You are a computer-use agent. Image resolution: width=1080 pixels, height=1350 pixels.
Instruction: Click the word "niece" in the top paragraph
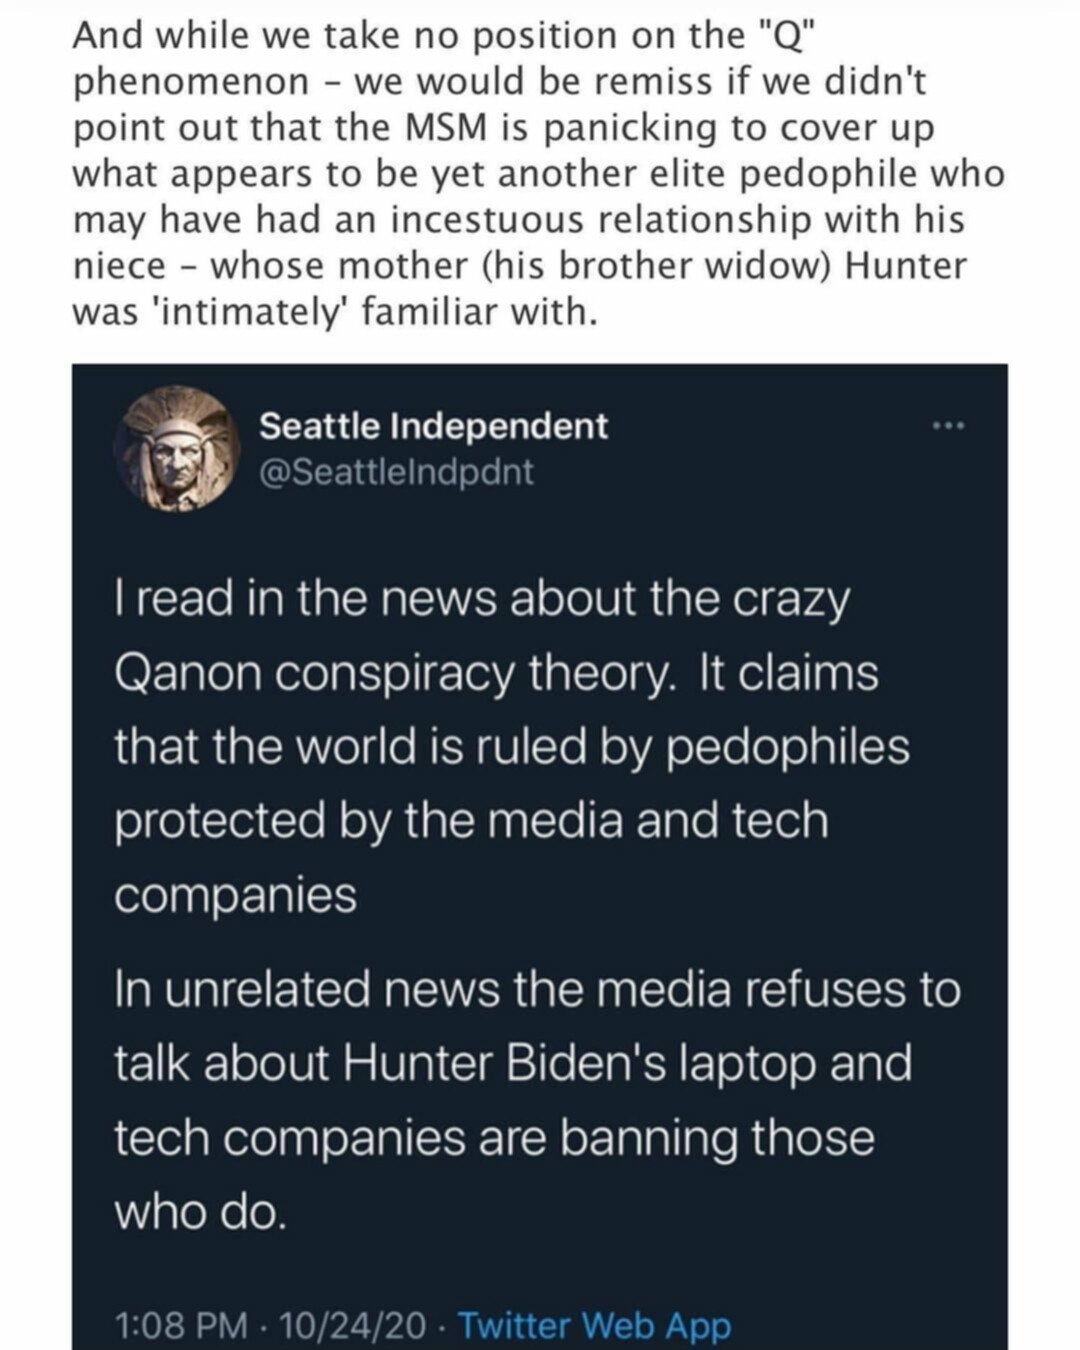(119, 266)
